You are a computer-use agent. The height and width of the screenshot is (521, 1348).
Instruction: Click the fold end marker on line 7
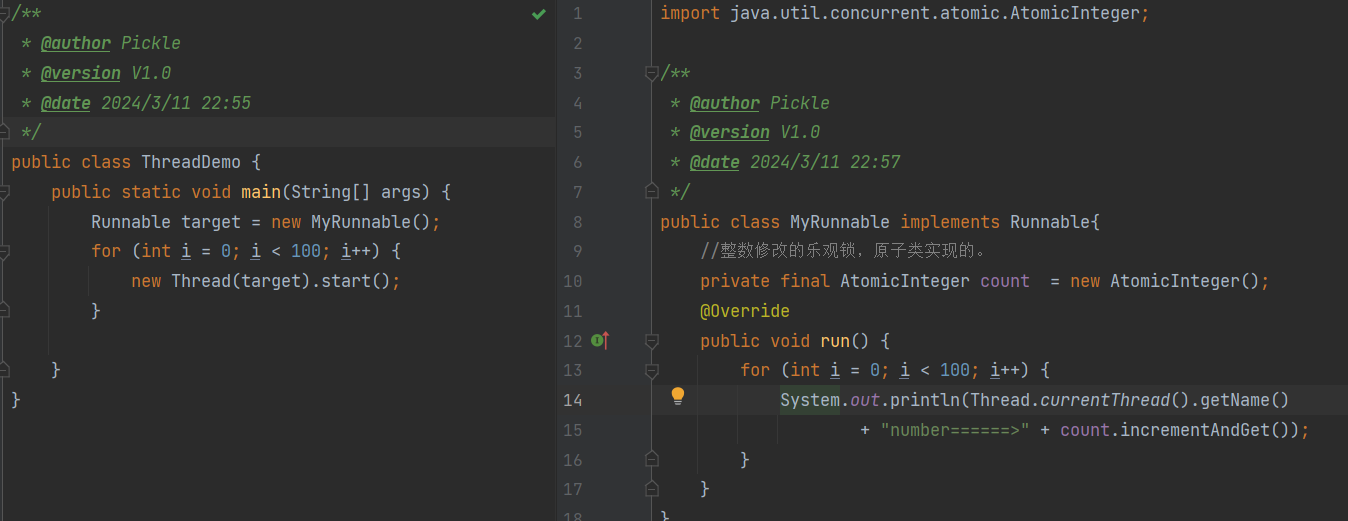[652, 192]
